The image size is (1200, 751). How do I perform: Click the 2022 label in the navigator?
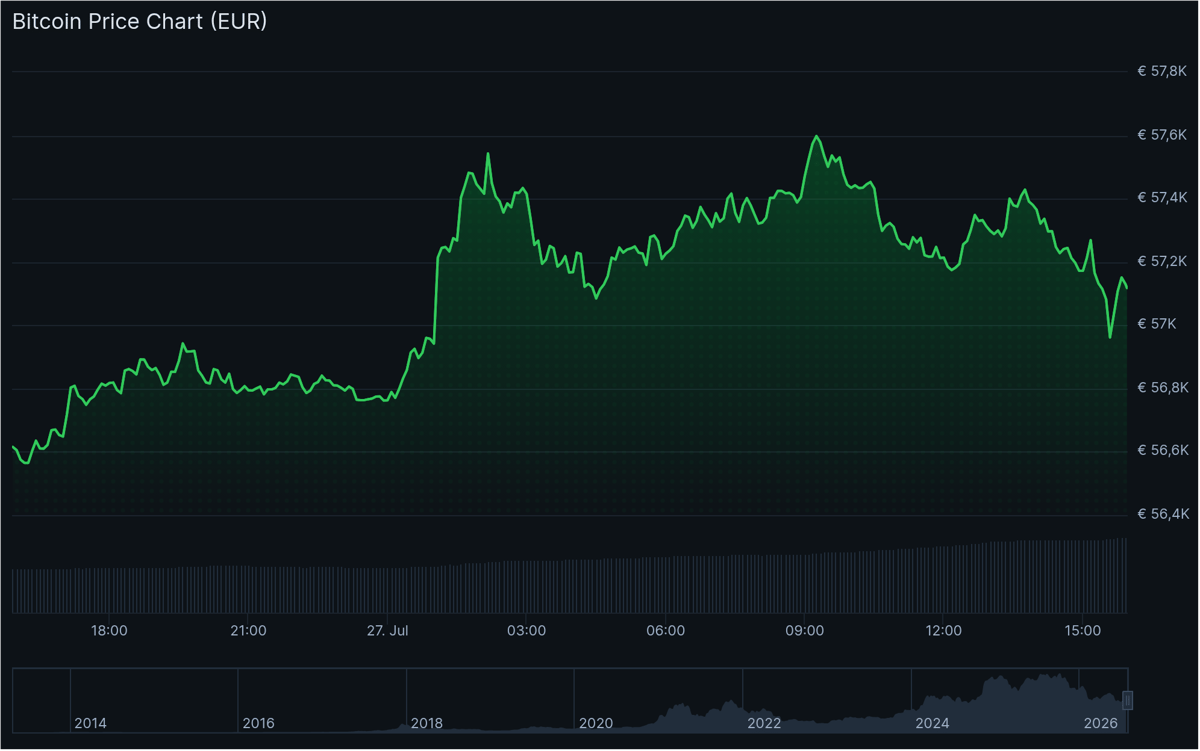[764, 723]
